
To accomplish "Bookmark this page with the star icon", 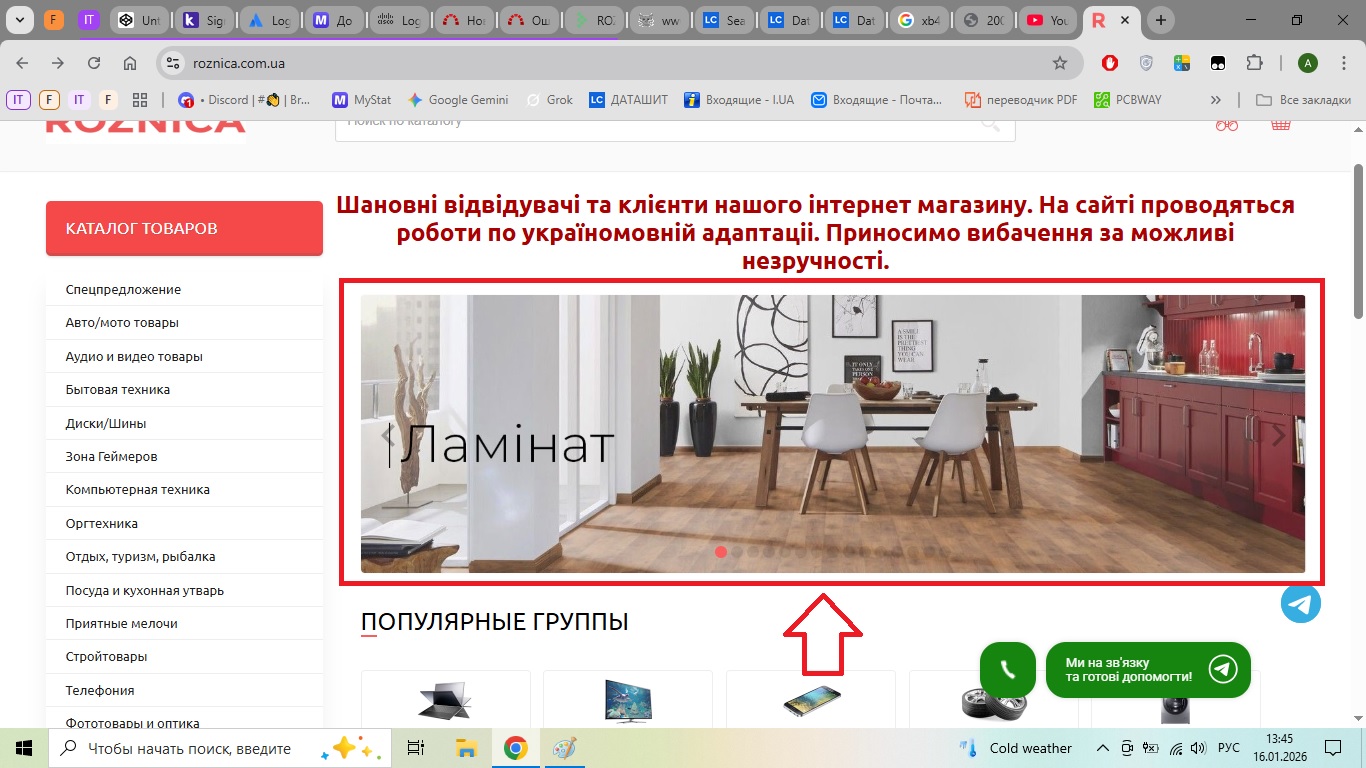I will tap(1060, 63).
